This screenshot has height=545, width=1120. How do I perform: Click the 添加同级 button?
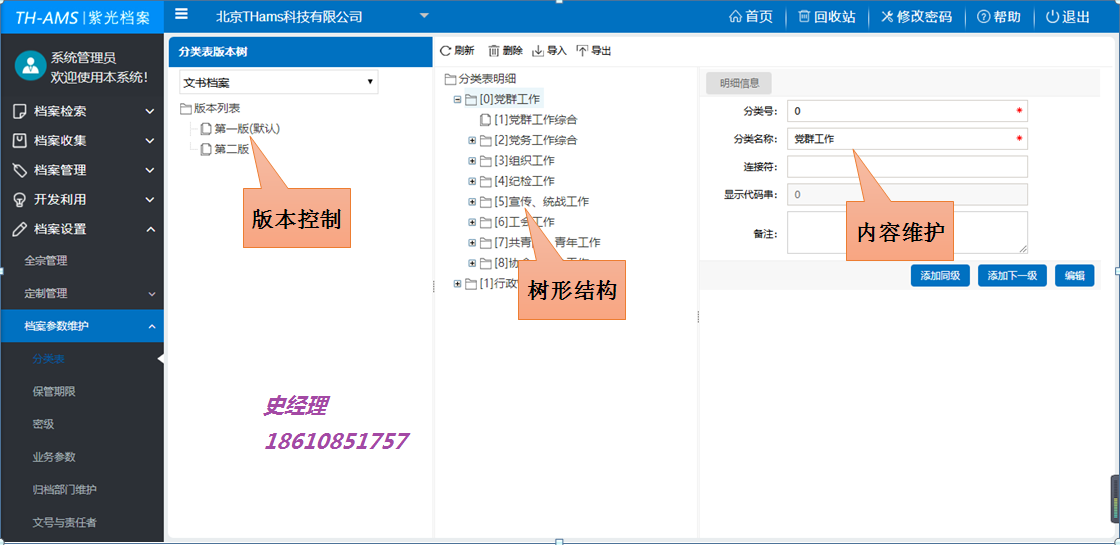coord(939,276)
